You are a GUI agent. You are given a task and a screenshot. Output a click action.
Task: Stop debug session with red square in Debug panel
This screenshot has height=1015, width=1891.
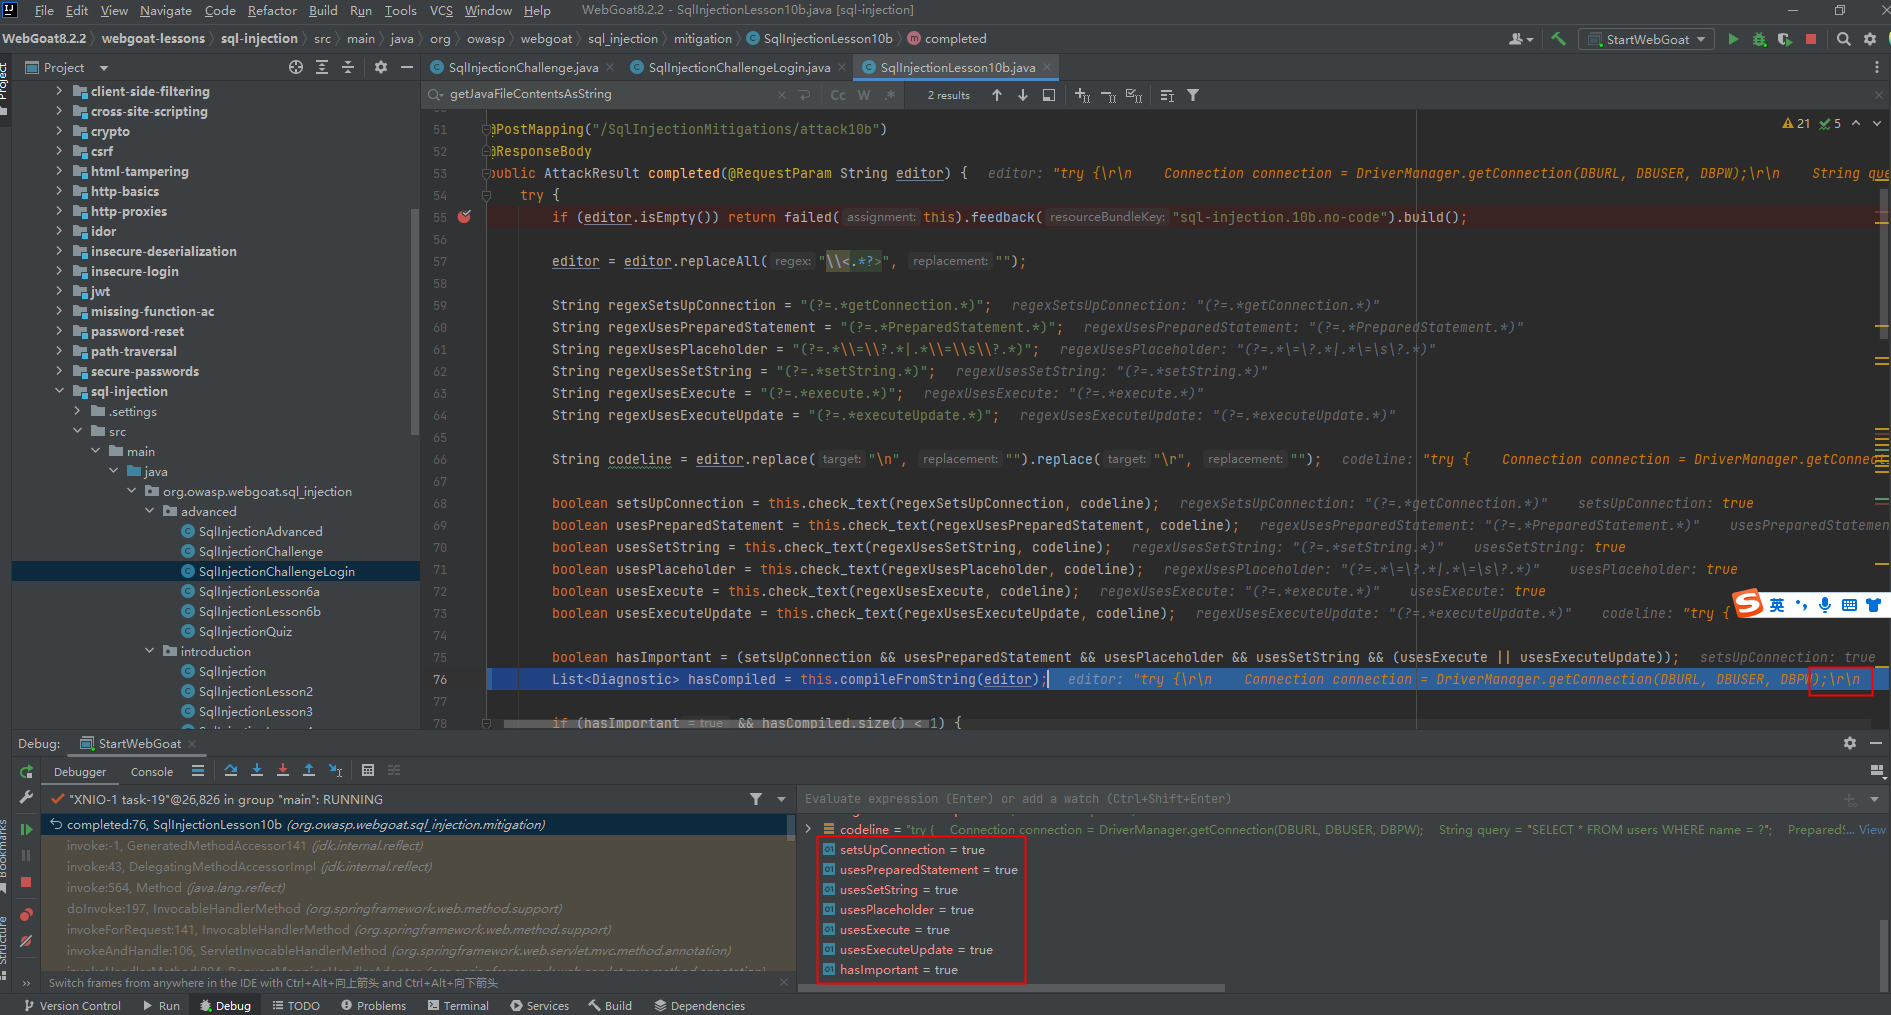tap(26, 882)
